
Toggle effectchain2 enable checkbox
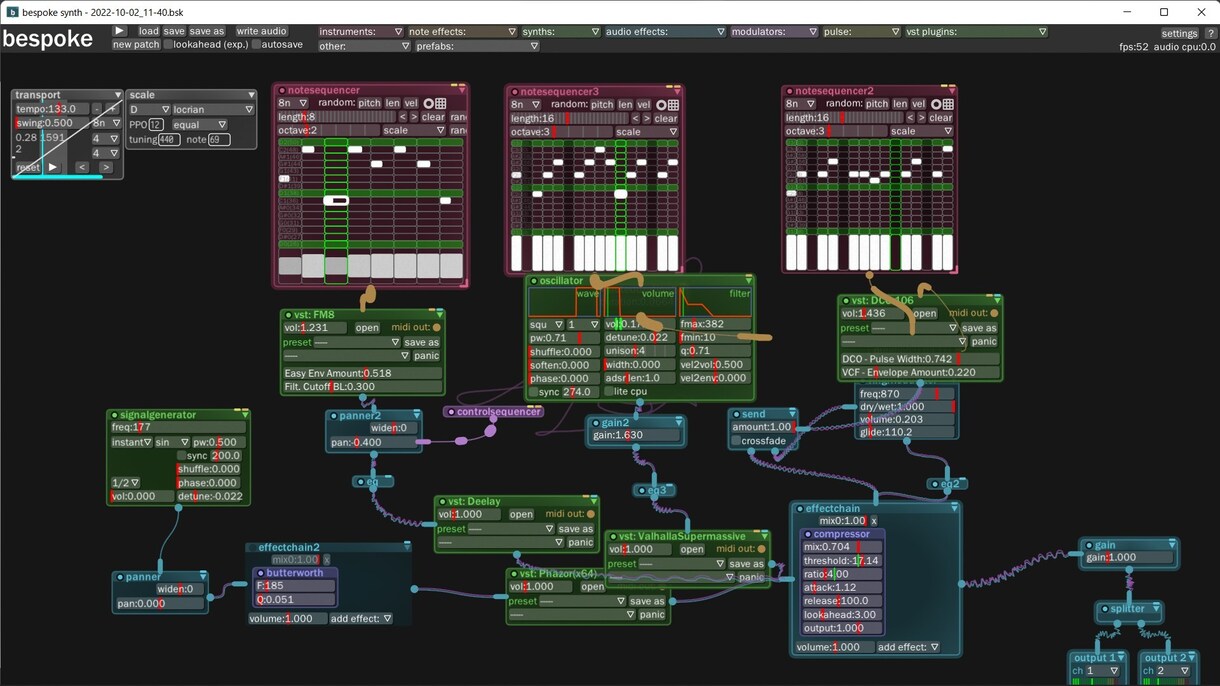[x=252, y=547]
